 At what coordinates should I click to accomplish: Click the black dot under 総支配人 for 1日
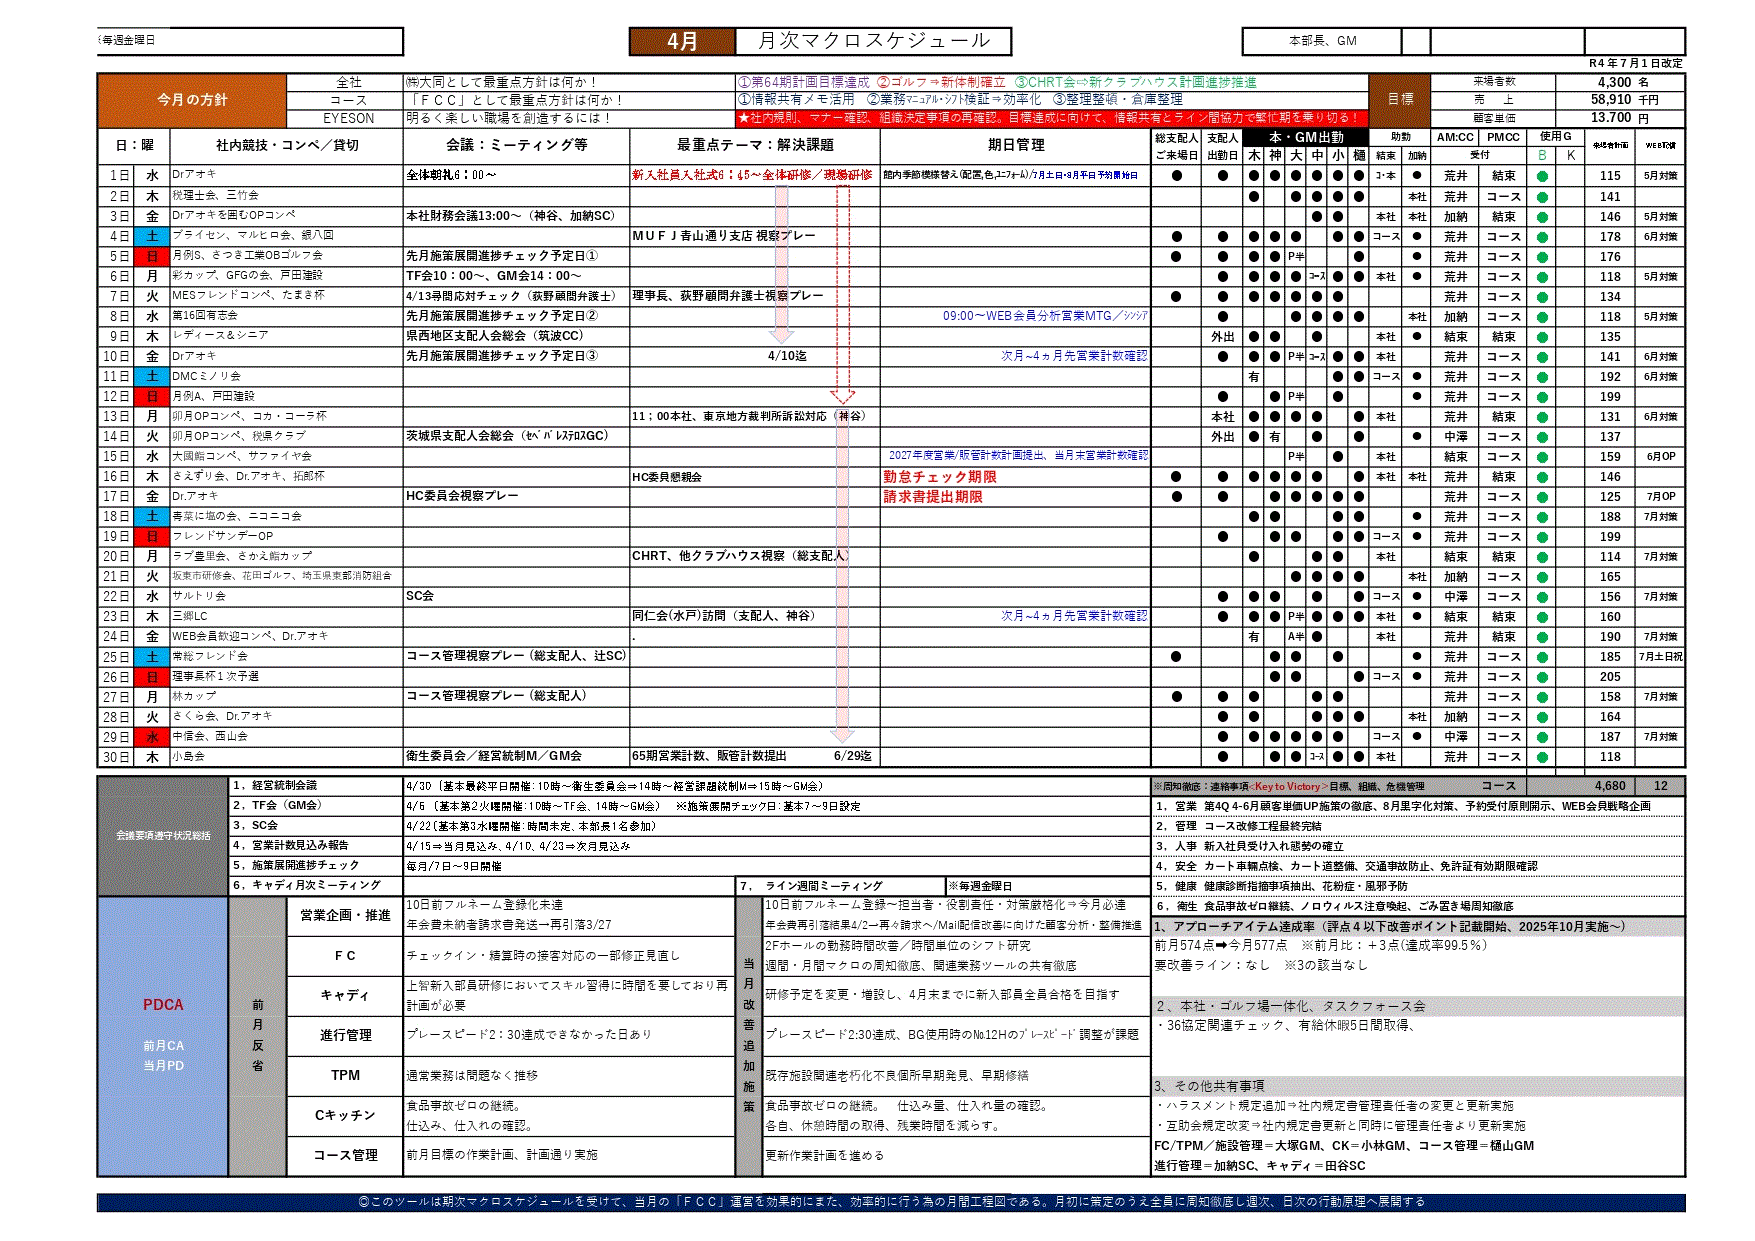1176,176
